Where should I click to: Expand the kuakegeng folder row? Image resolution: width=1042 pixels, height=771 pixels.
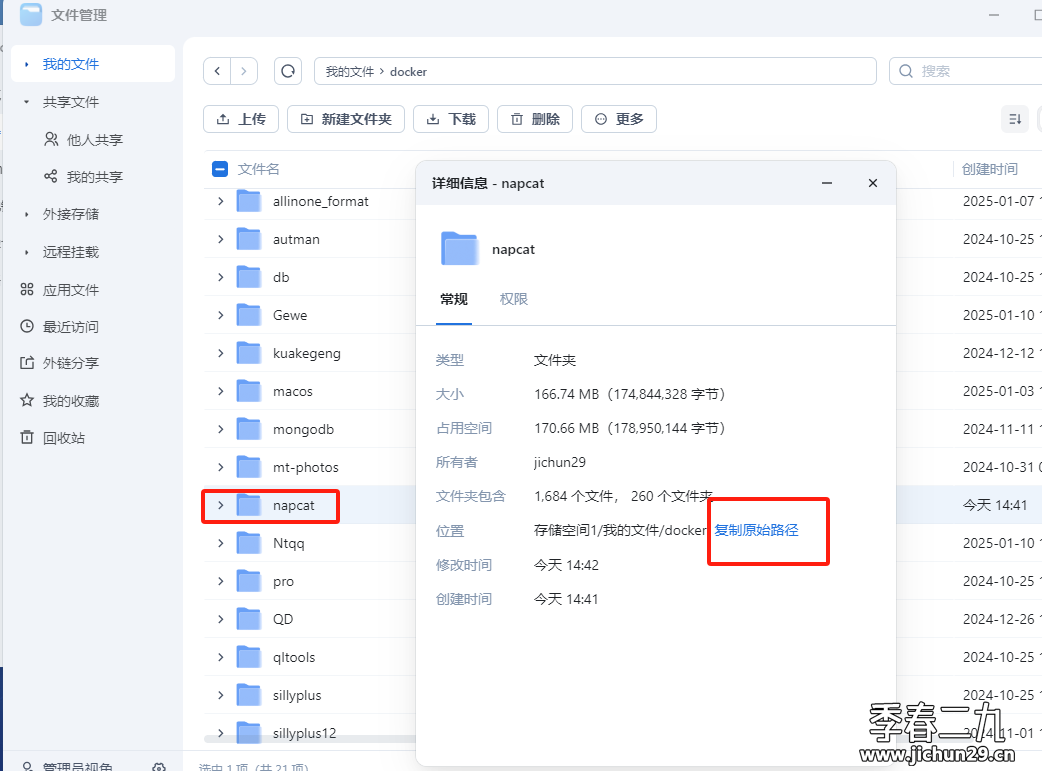click(221, 353)
